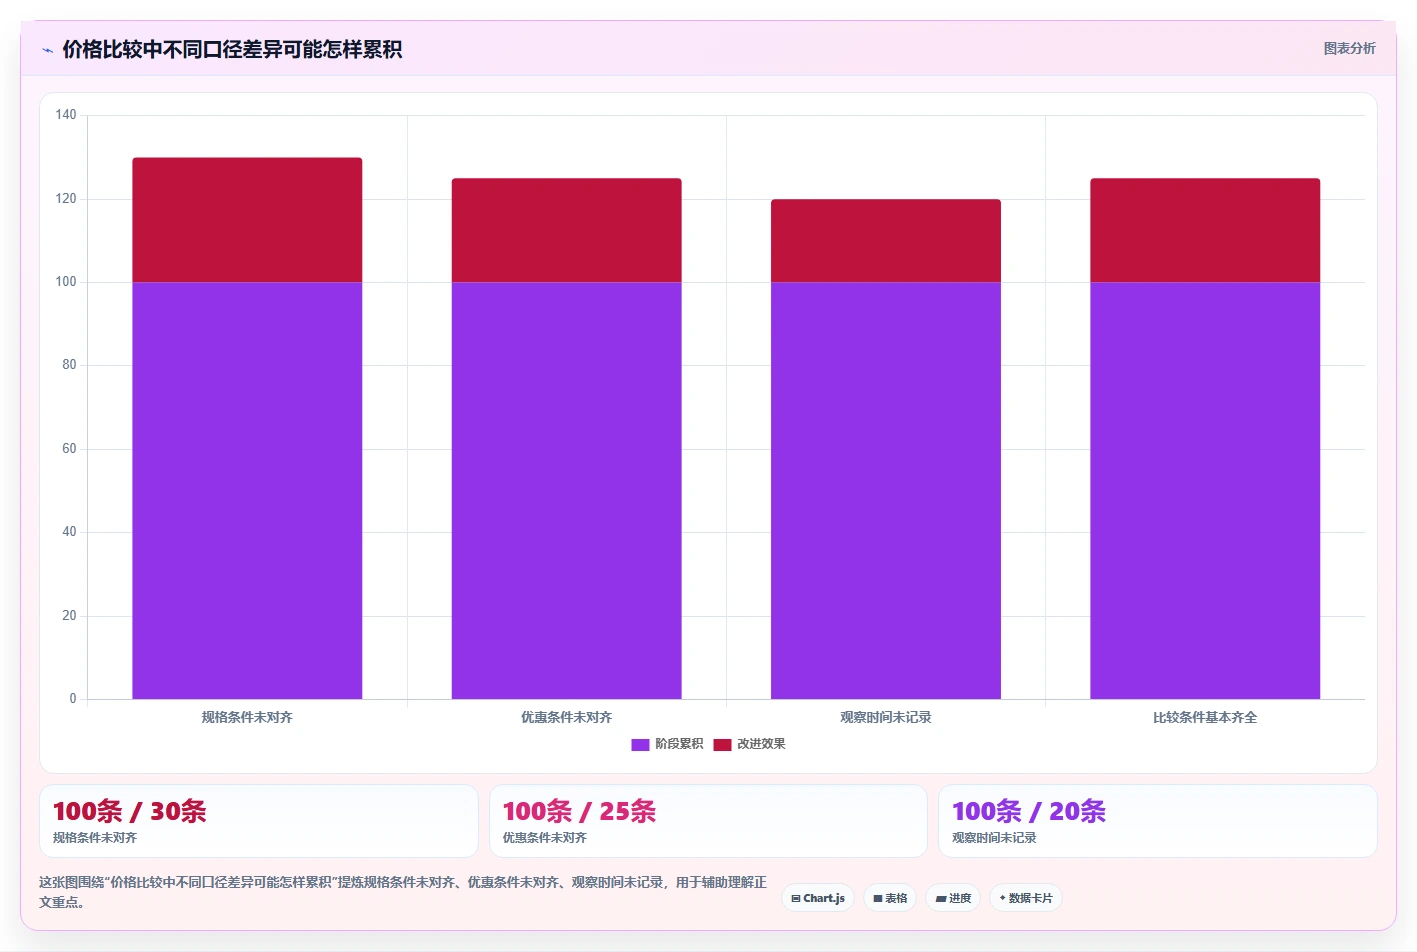The width and height of the screenshot is (1417, 952).
Task: Click the Chart.js tag chip
Action: coord(818,898)
